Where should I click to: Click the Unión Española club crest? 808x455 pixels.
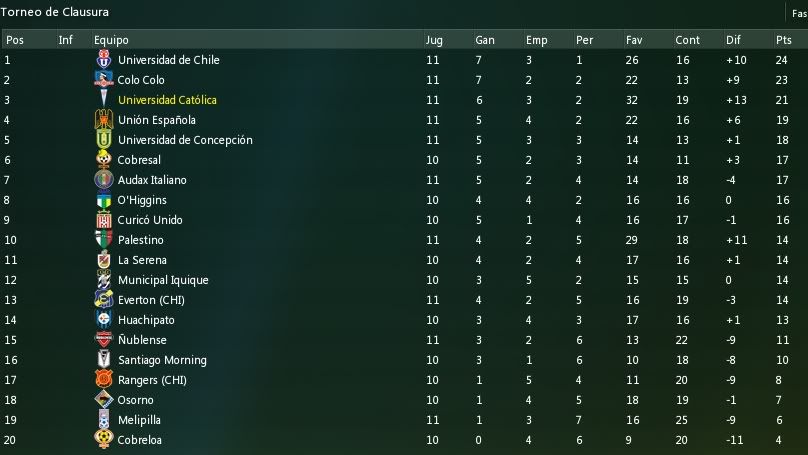coord(104,120)
